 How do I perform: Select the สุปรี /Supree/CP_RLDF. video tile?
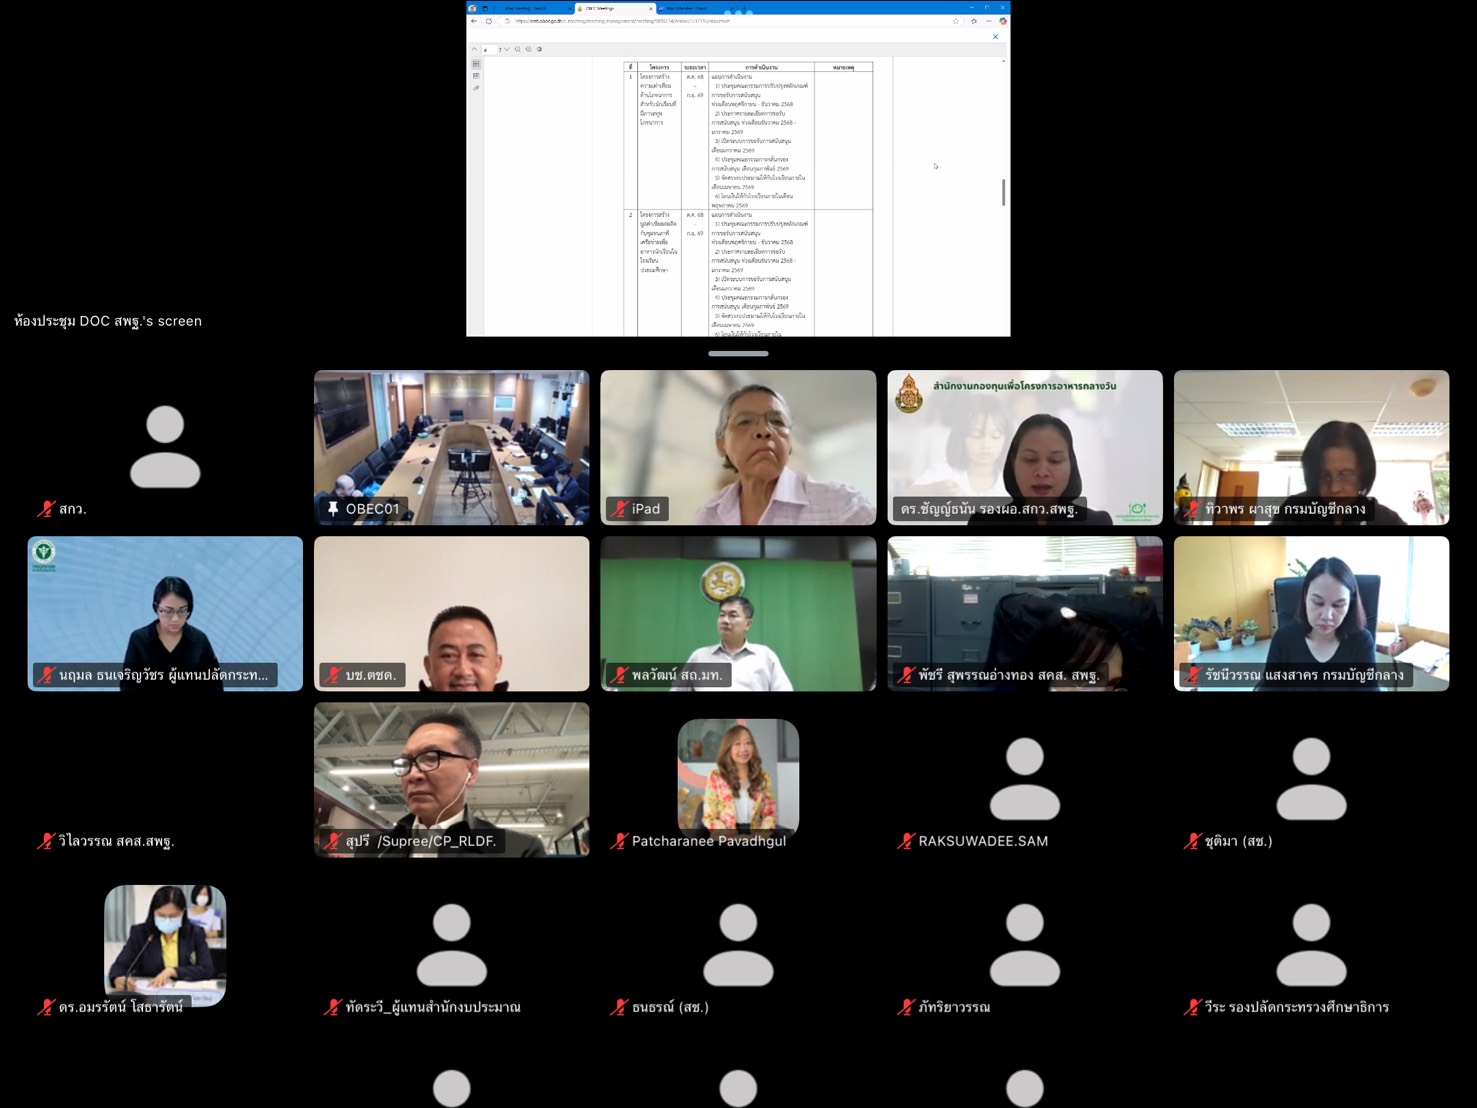tap(451, 779)
